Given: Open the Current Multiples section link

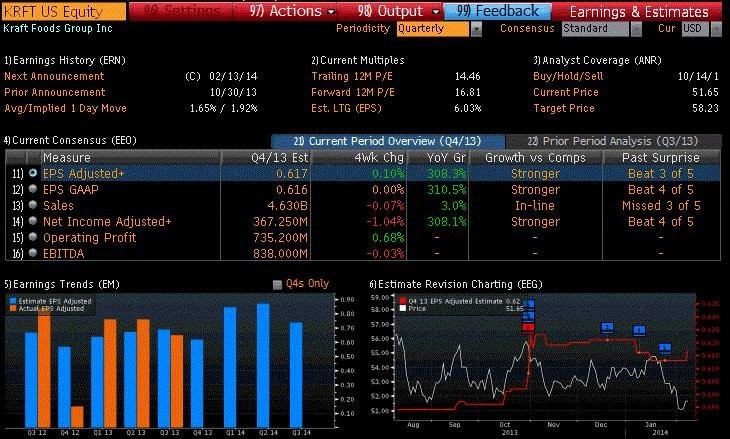Looking at the screenshot, I should [x=358, y=61].
